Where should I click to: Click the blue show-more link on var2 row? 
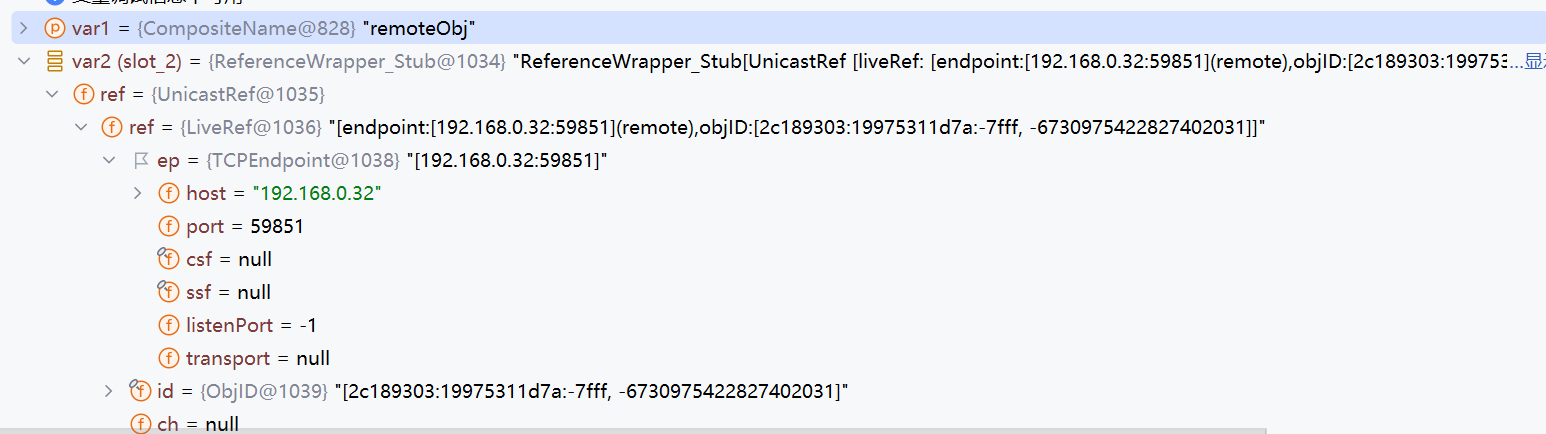(x=1534, y=62)
